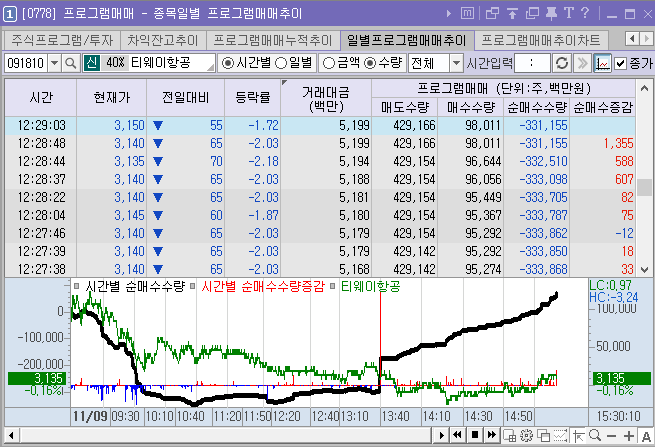This screenshot has height=447, width=655.
Task: Click the duplicate window icon in title bar
Action: pos(532,13)
